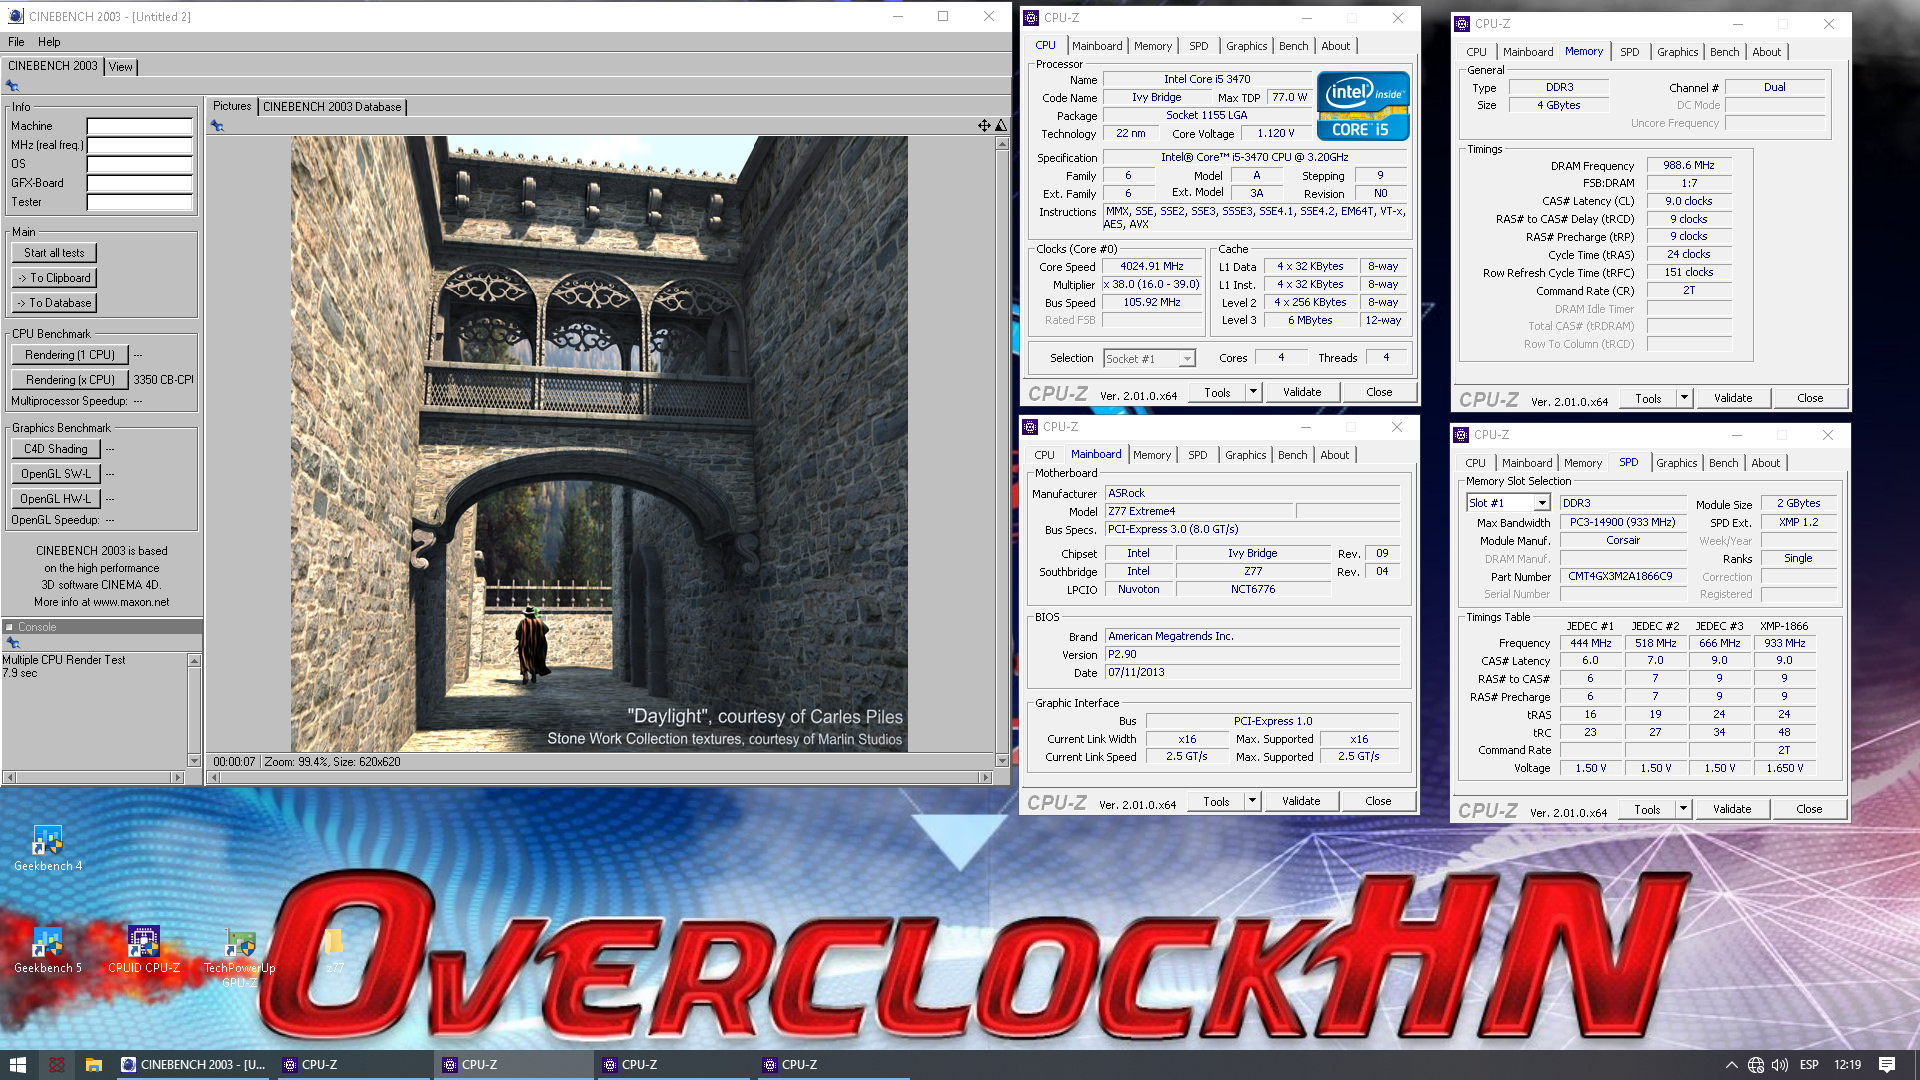The image size is (1920, 1080).
Task: Click the Intel Core i5 logo
Action: click(x=1363, y=106)
